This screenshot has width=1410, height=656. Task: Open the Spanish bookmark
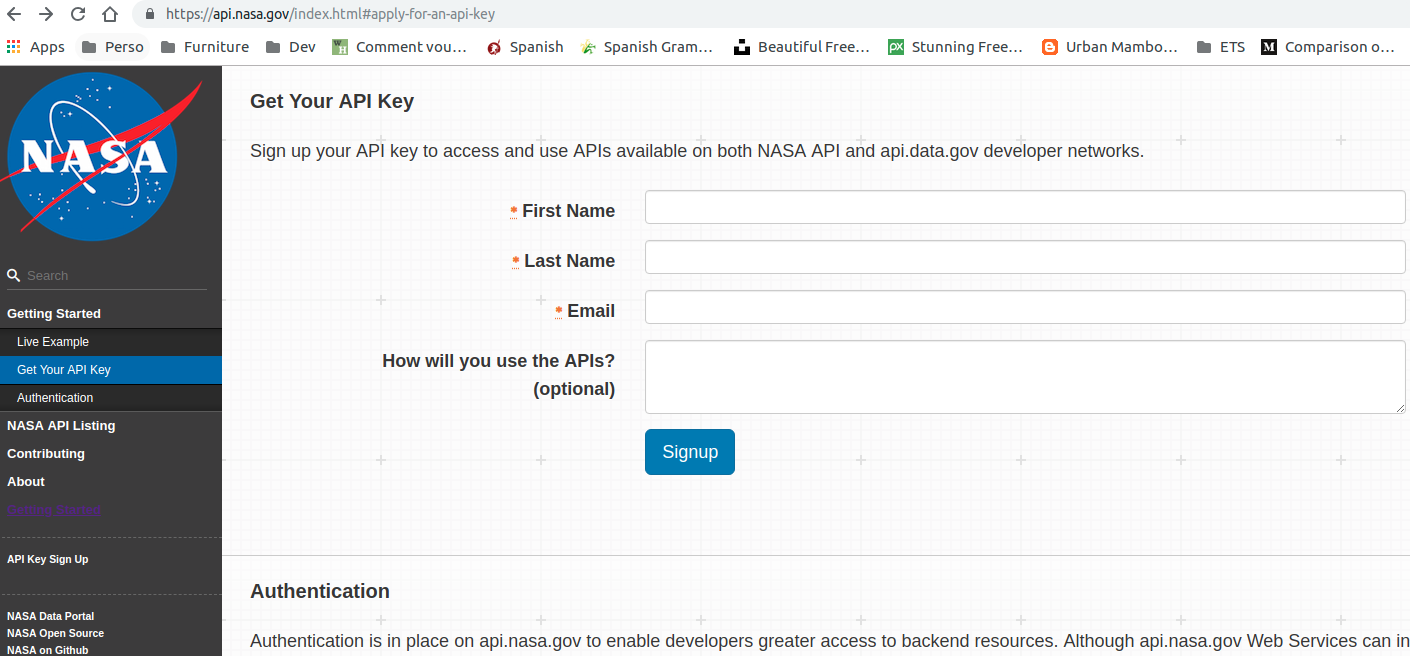click(525, 47)
